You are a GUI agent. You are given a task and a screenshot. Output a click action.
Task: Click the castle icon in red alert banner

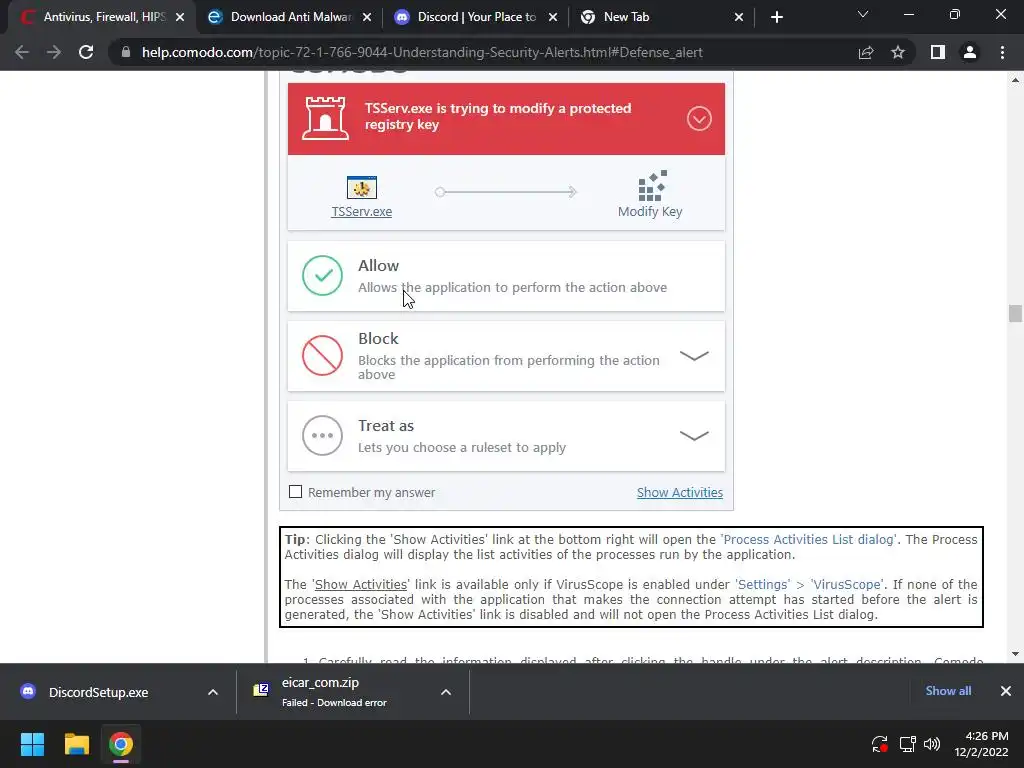[x=325, y=118]
